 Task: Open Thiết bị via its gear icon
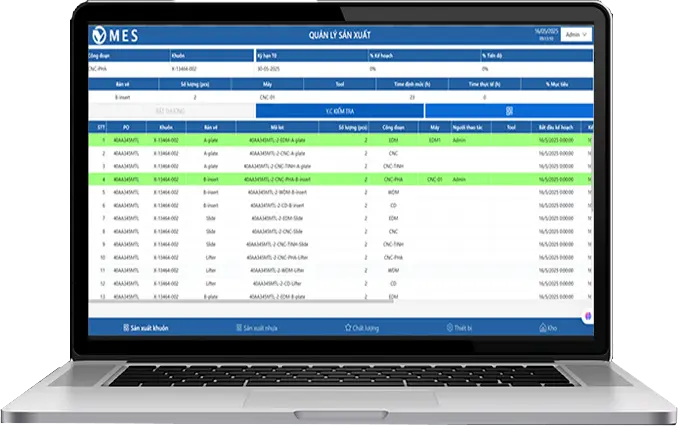click(x=449, y=327)
